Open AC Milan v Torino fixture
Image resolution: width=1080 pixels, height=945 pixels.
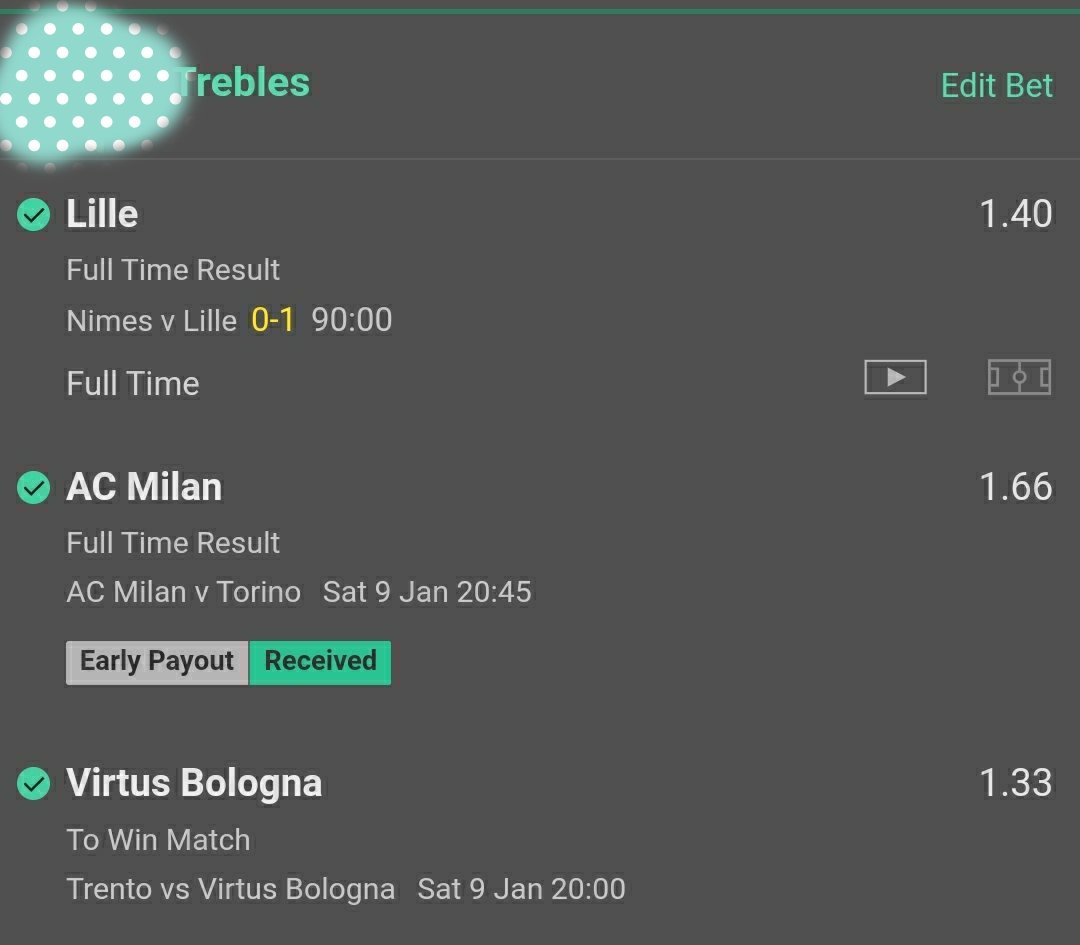point(183,592)
